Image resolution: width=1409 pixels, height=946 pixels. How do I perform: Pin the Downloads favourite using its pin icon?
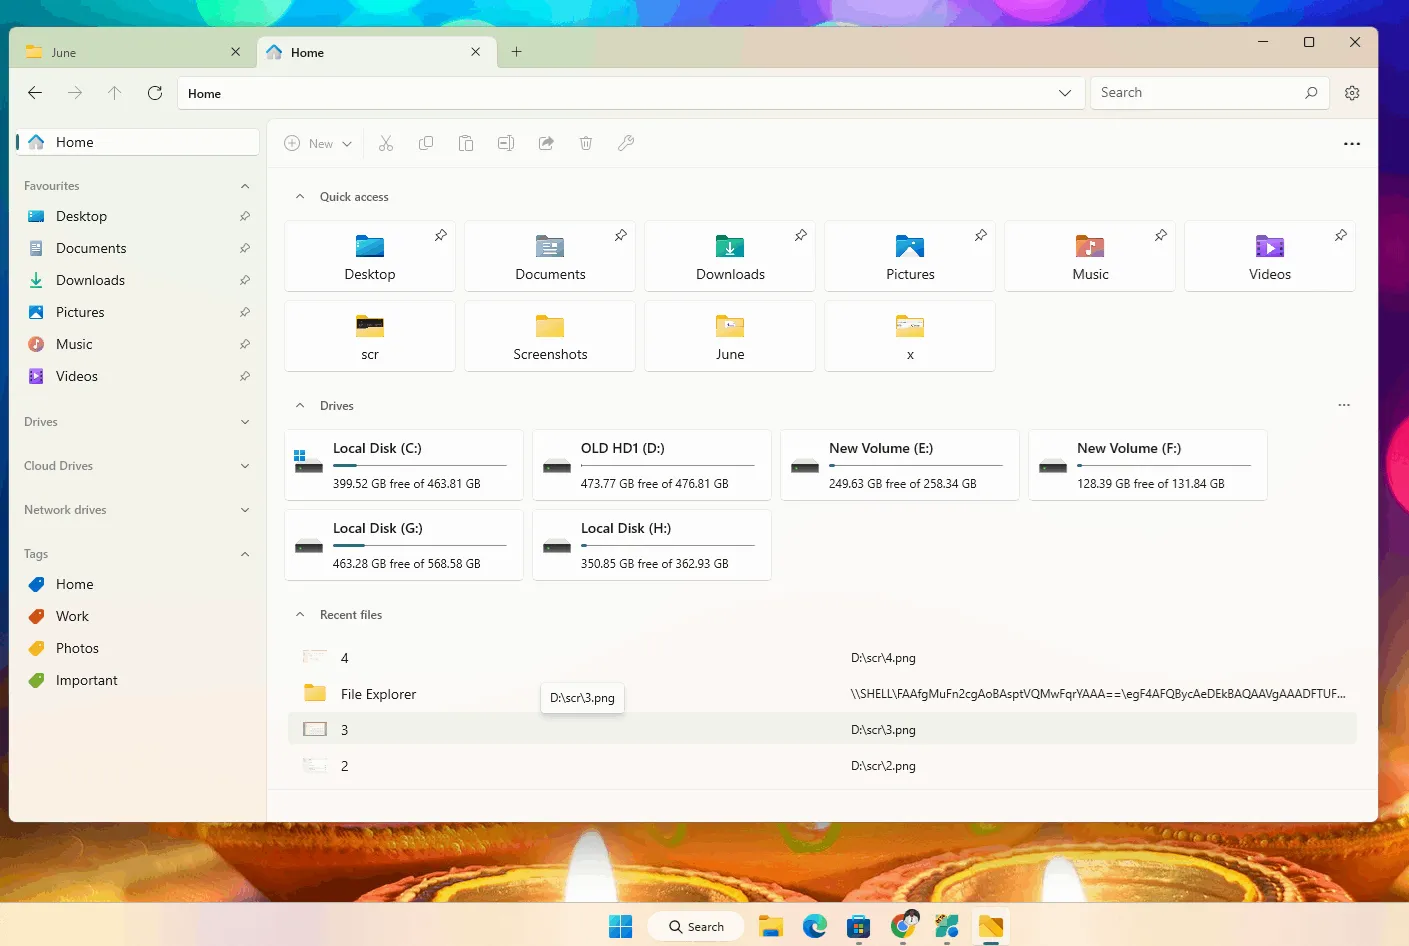(x=245, y=280)
